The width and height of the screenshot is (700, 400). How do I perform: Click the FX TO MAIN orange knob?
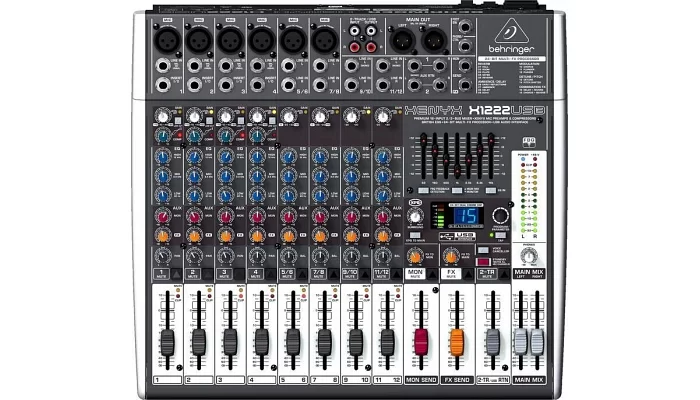click(x=451, y=256)
